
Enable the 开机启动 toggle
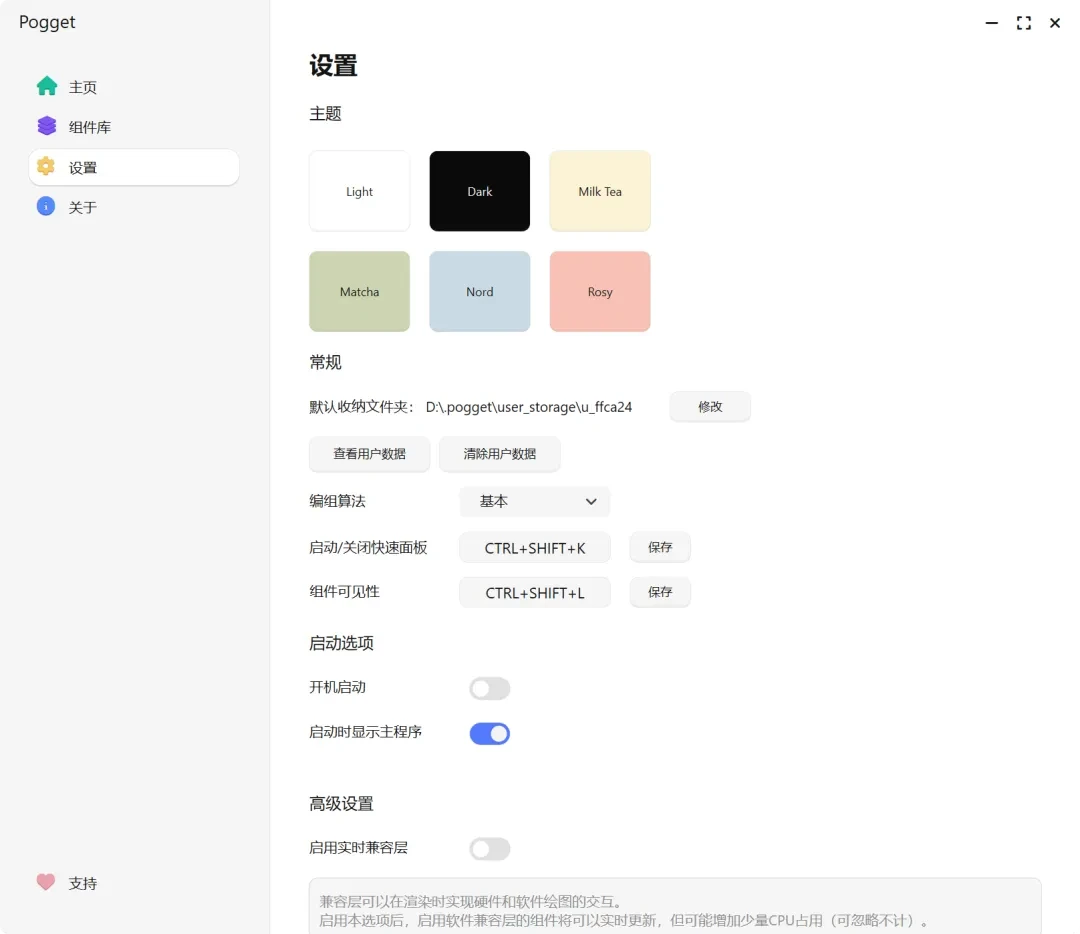[x=490, y=688]
